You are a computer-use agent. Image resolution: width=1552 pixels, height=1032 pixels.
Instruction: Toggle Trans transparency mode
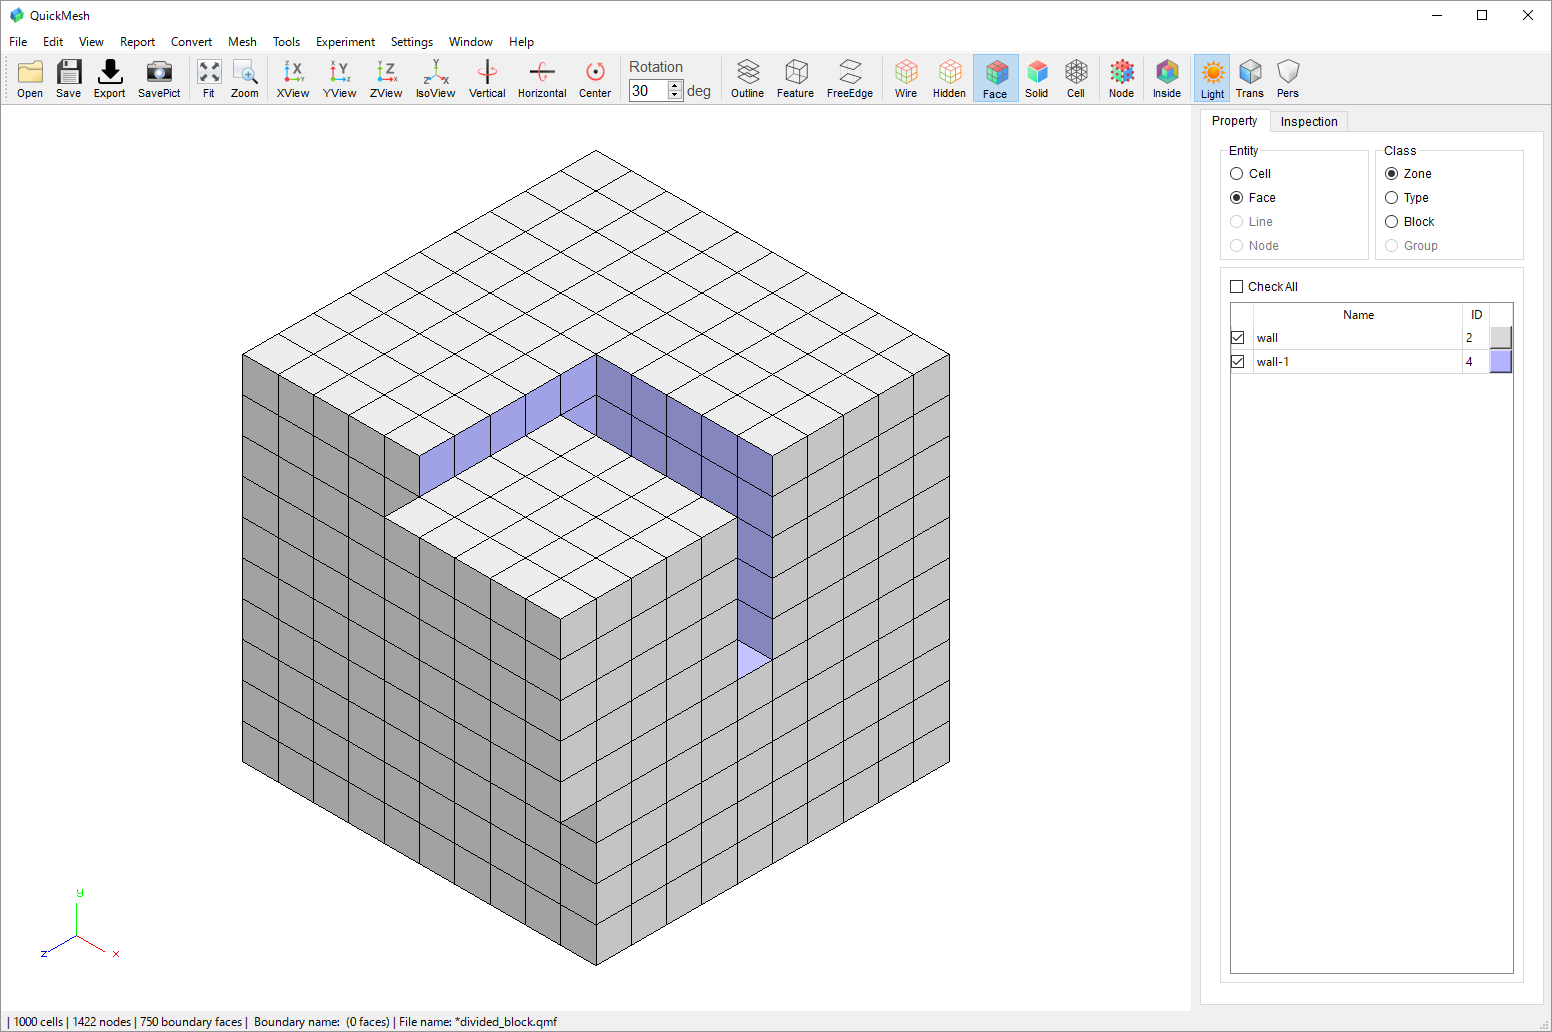[x=1250, y=78]
